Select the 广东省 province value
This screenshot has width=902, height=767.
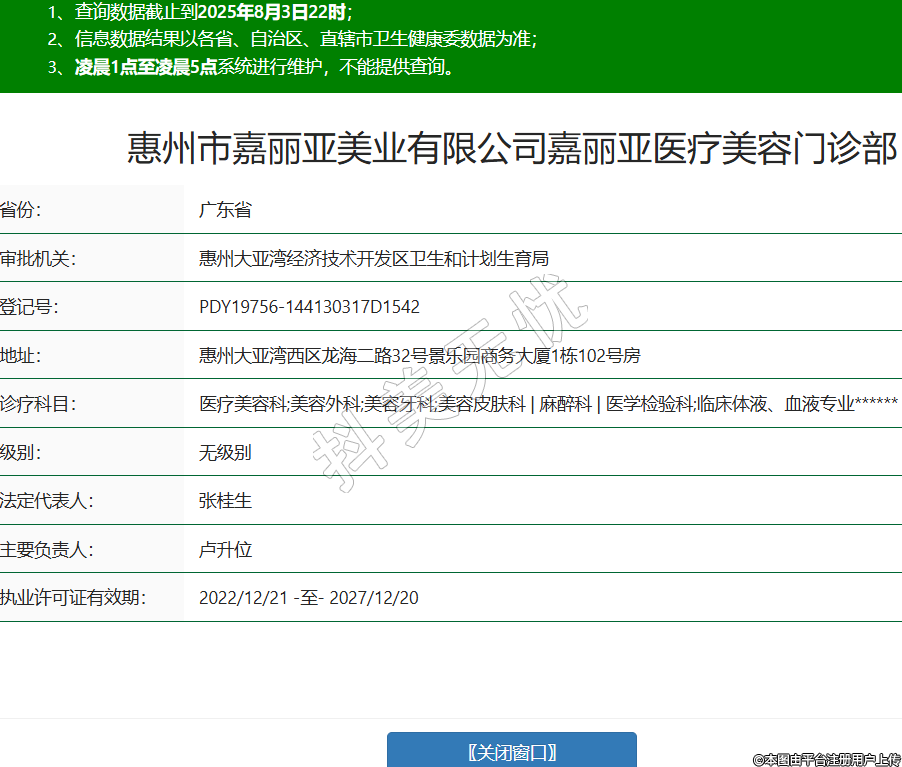point(225,210)
